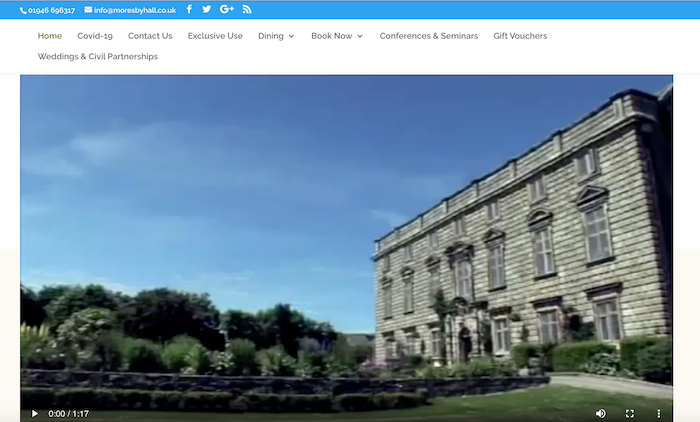
Task: Open Conferences & Seminars page
Action: coord(428,36)
